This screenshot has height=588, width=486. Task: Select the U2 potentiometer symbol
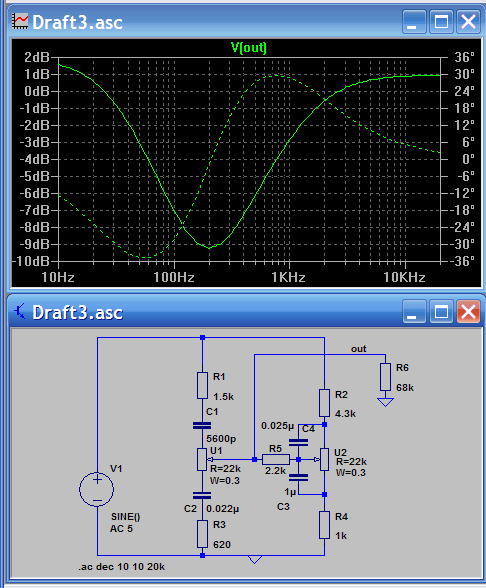tap(323, 459)
